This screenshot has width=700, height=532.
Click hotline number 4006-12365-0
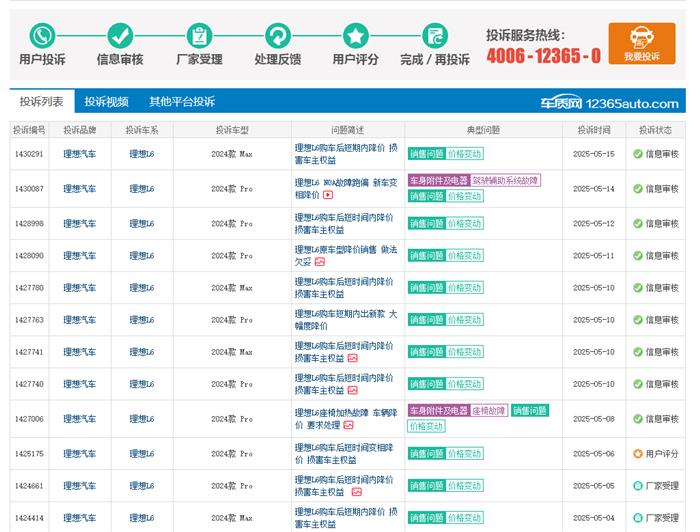543,56
